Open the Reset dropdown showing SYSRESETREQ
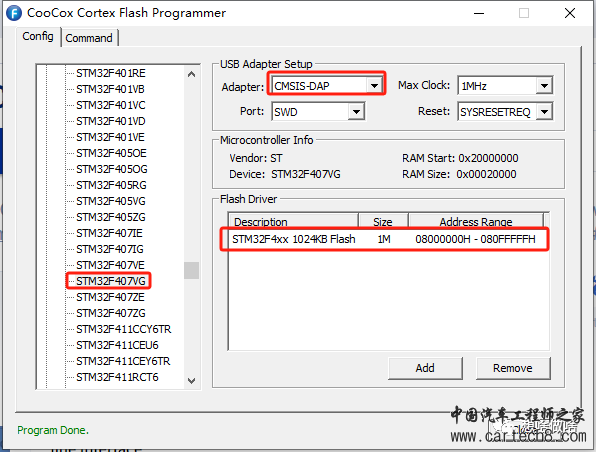 click(x=505, y=112)
